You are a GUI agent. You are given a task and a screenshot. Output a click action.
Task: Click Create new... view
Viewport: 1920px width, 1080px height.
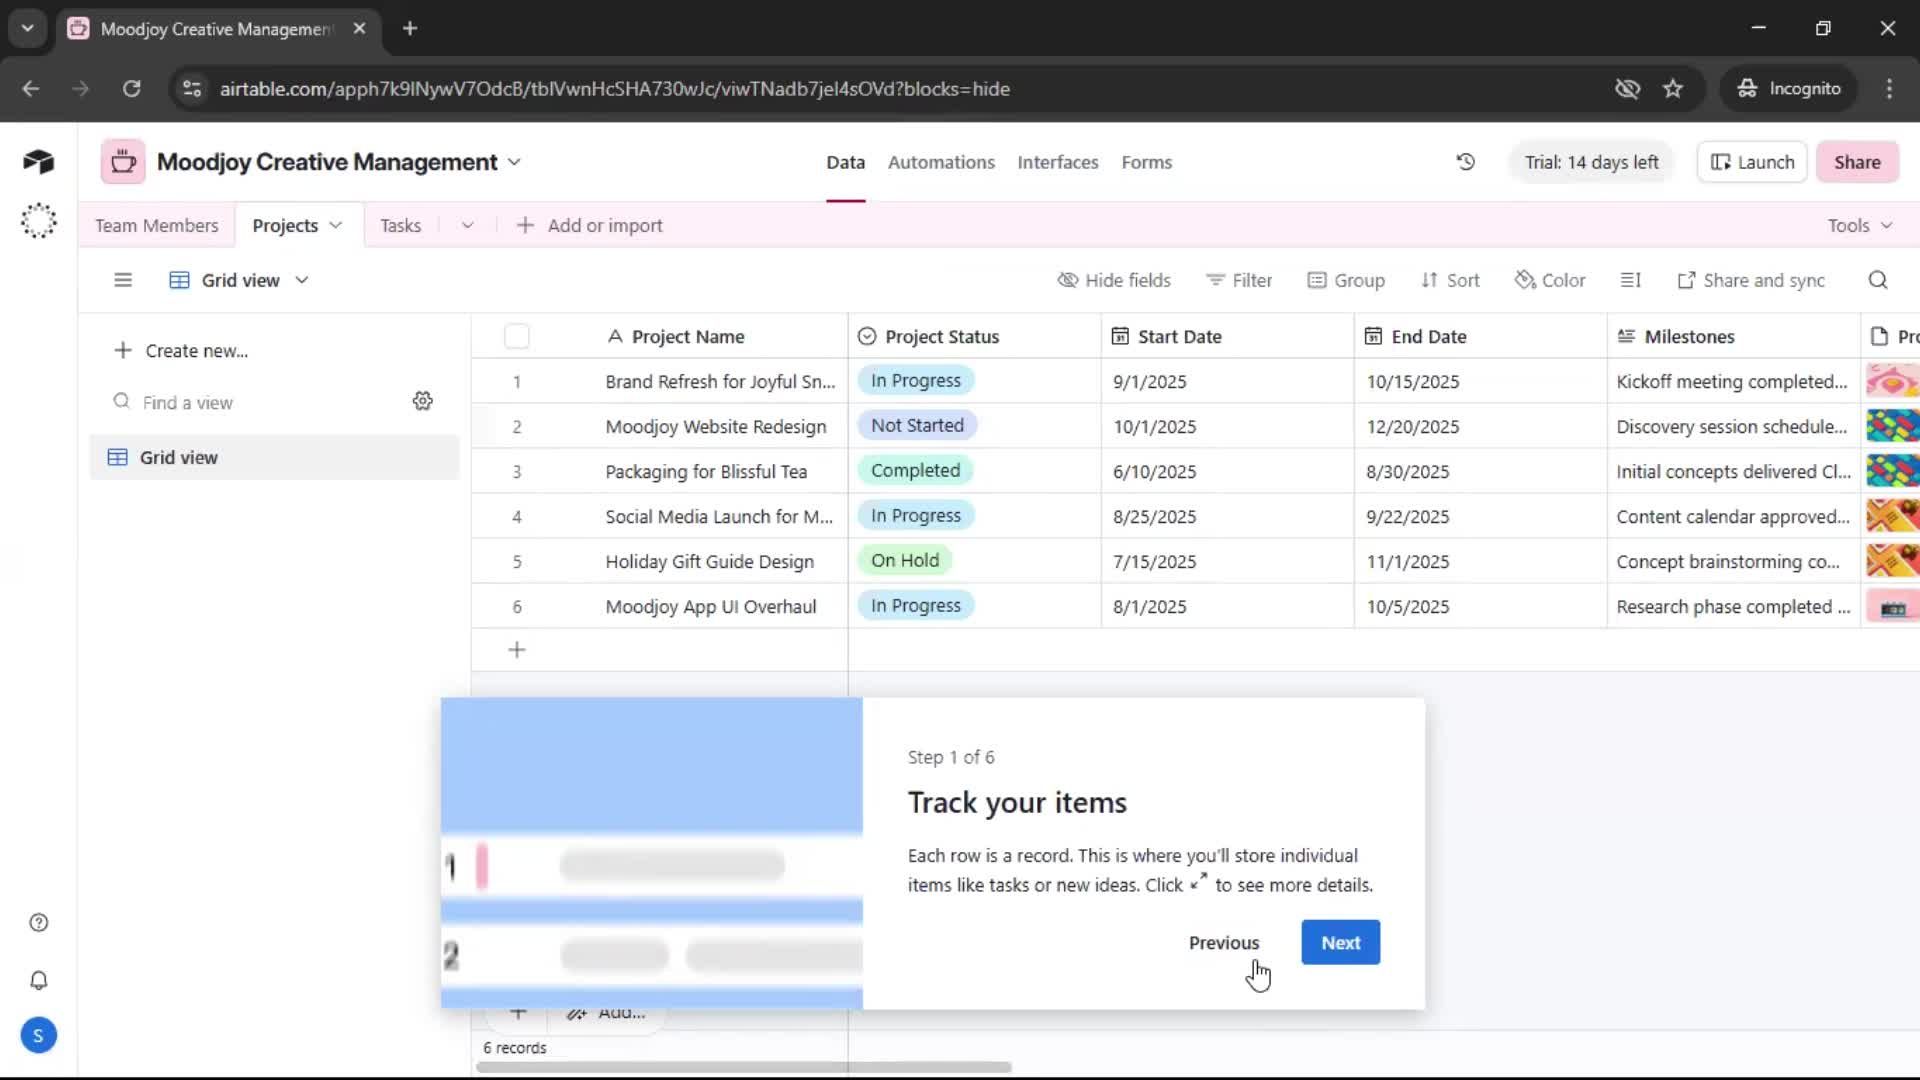pos(180,351)
